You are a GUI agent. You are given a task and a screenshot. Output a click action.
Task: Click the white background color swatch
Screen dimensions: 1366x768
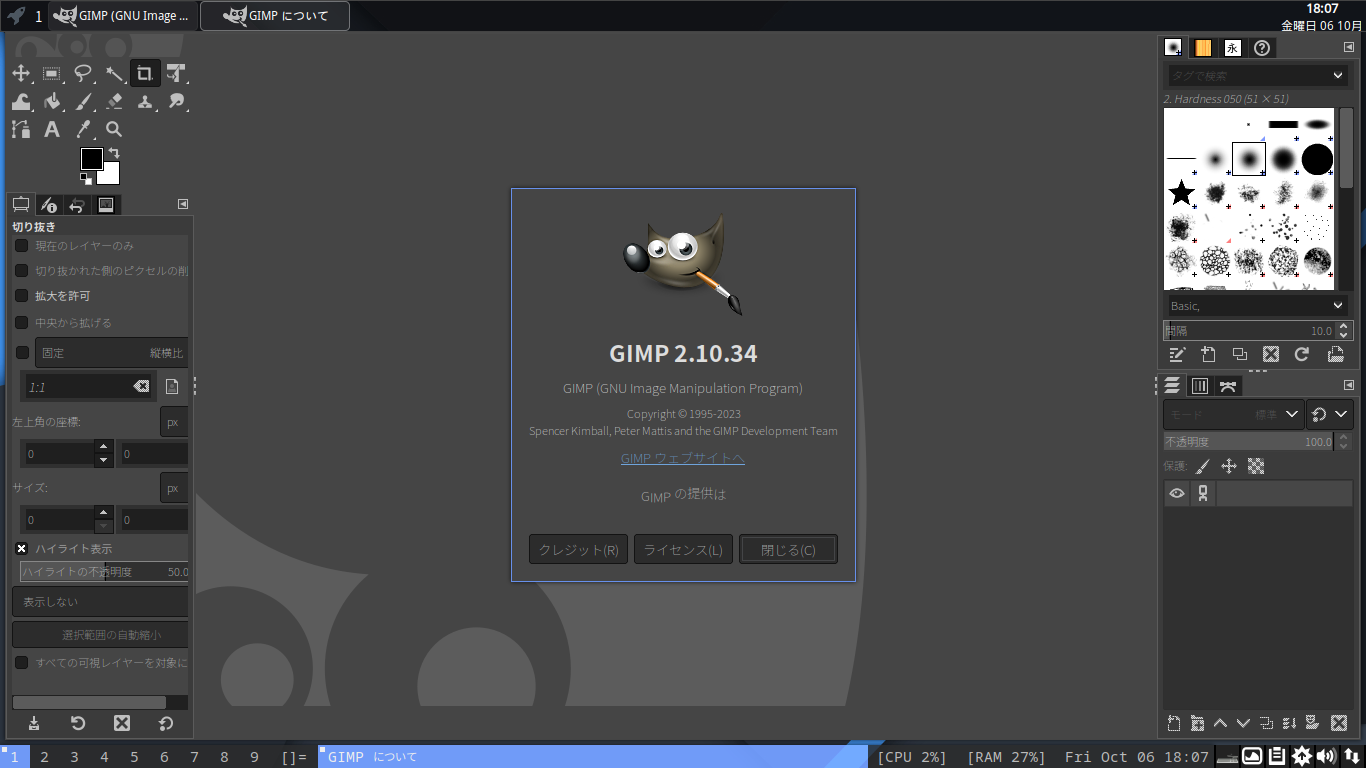[x=110, y=175]
